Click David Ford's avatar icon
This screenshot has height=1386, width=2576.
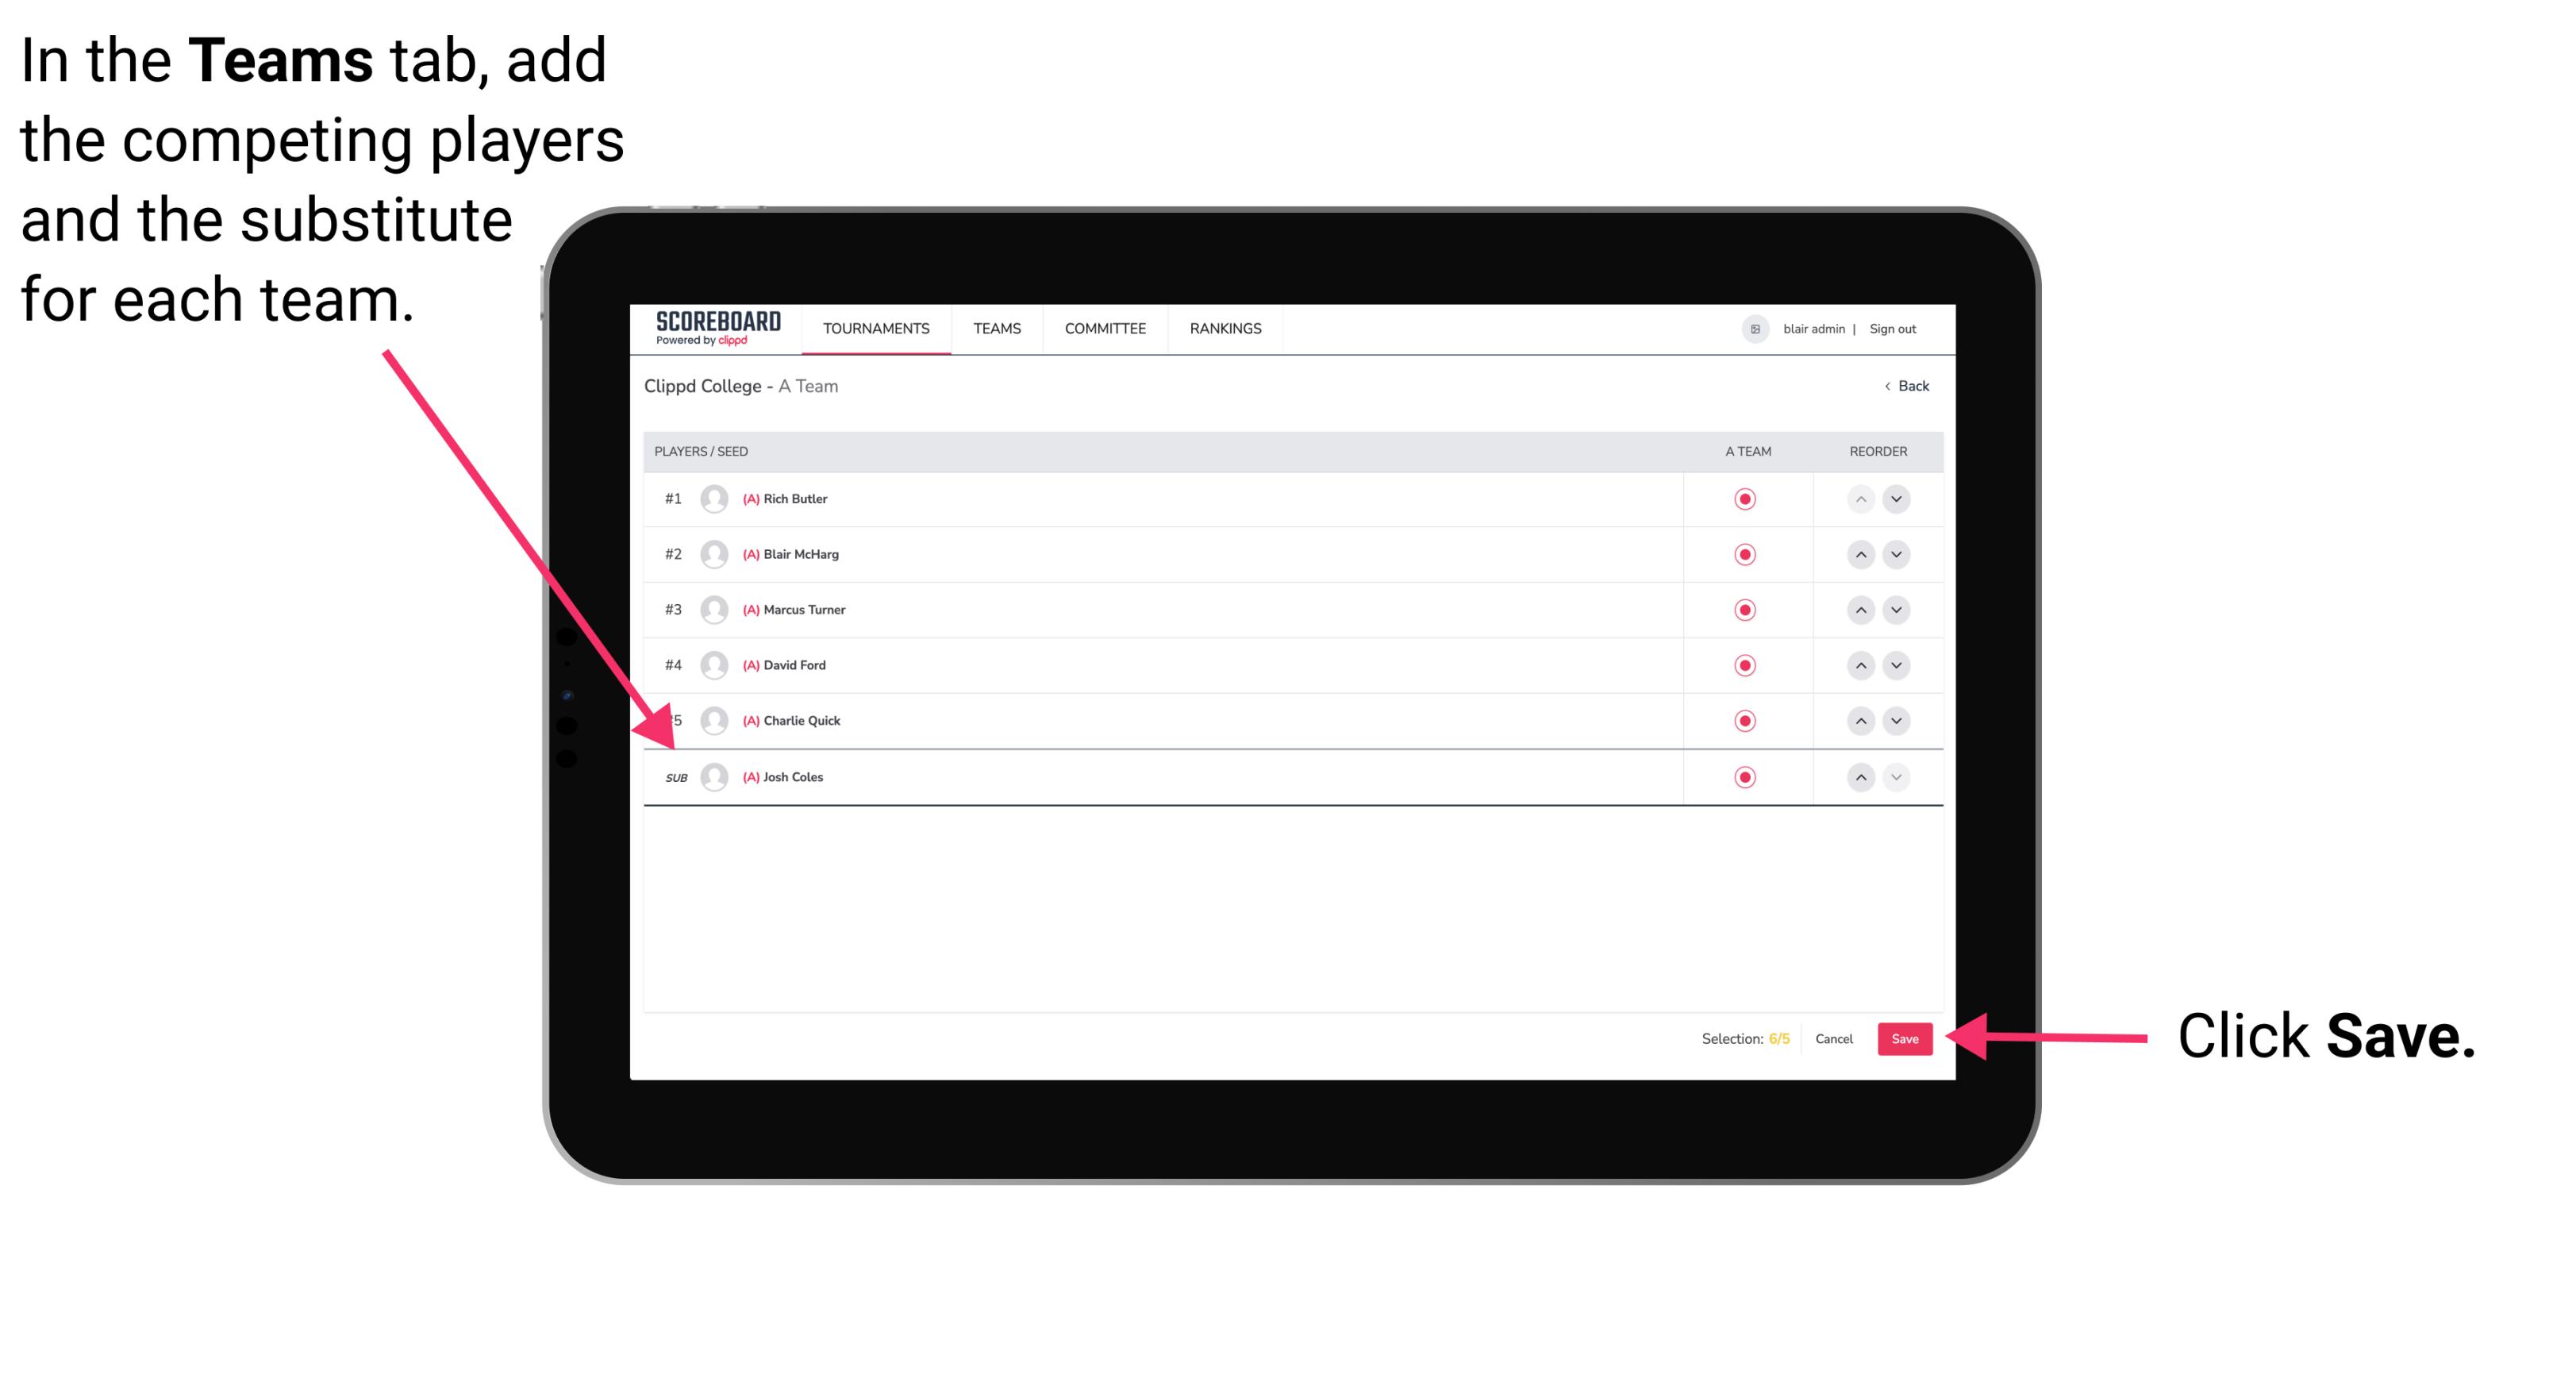tap(714, 665)
